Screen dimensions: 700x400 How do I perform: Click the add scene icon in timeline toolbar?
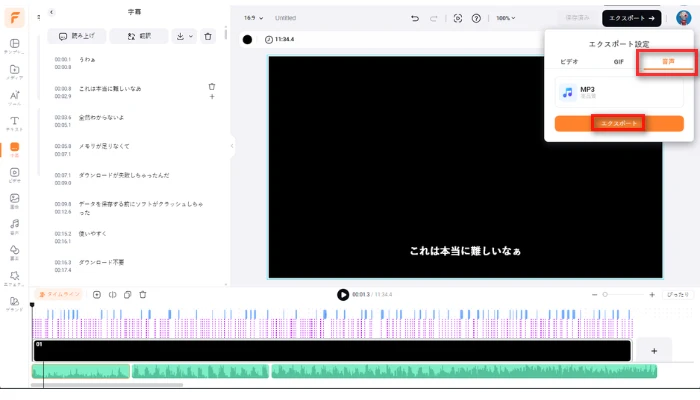pyautogui.click(x=97, y=295)
